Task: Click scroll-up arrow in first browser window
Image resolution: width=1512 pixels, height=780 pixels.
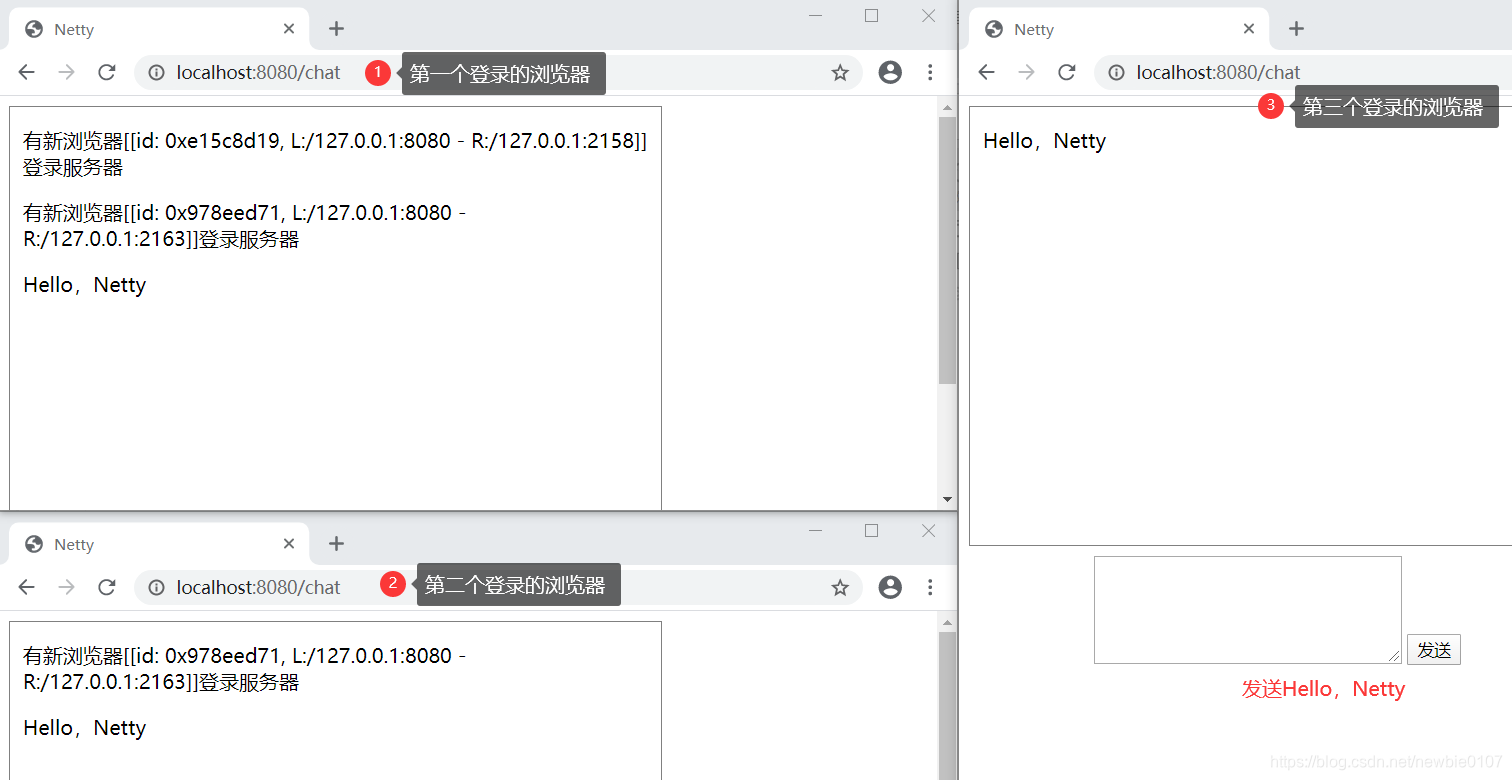Action: [947, 105]
